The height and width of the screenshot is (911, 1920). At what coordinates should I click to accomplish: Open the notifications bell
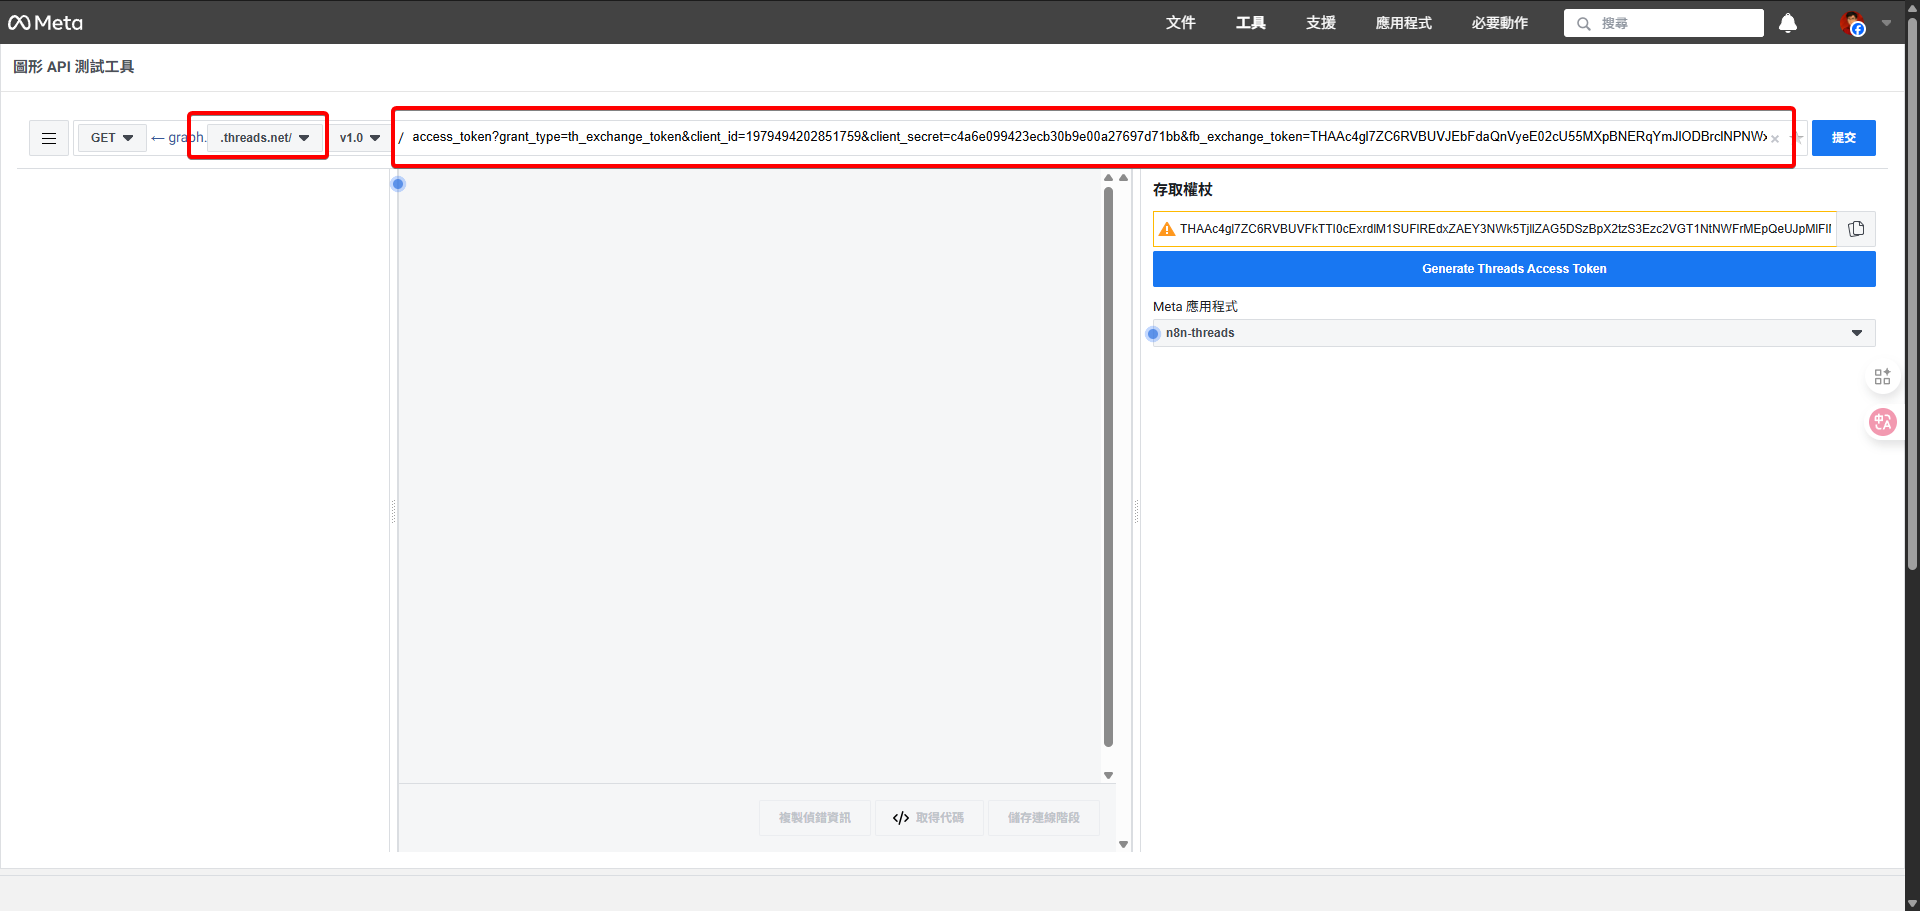(1788, 23)
